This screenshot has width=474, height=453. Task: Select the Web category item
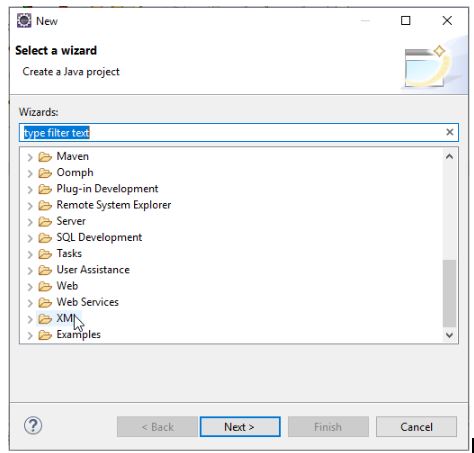(67, 286)
